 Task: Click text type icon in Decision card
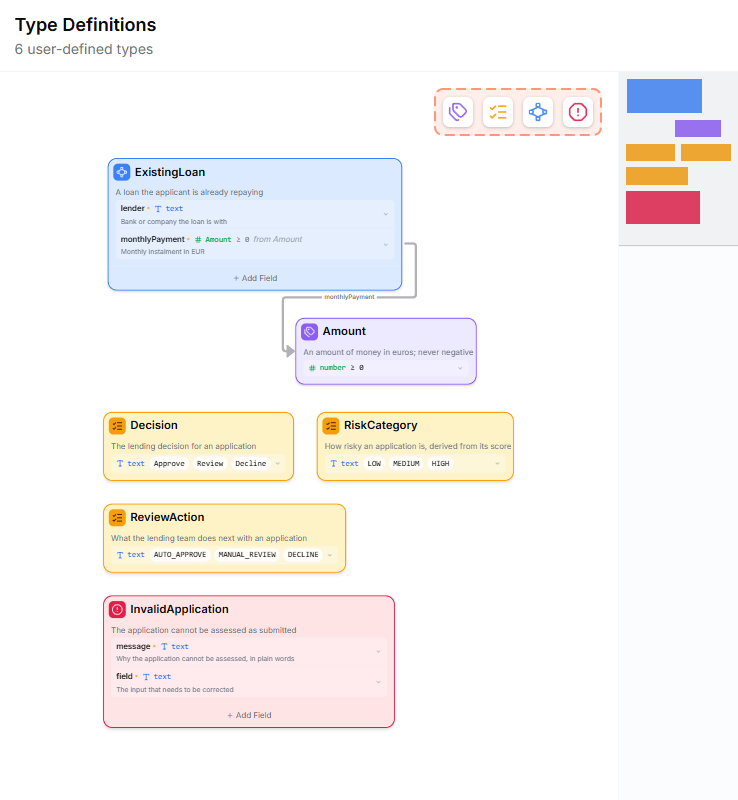tap(120, 463)
